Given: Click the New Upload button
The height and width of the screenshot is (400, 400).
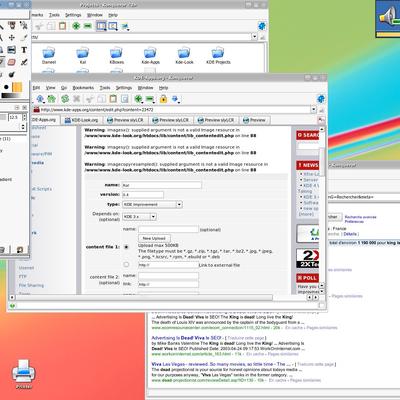Looking at the screenshot, I should 154,238.
